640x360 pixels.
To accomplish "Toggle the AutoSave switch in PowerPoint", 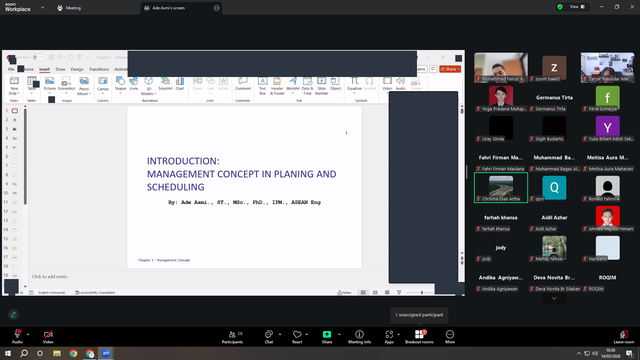I will point(38,57).
